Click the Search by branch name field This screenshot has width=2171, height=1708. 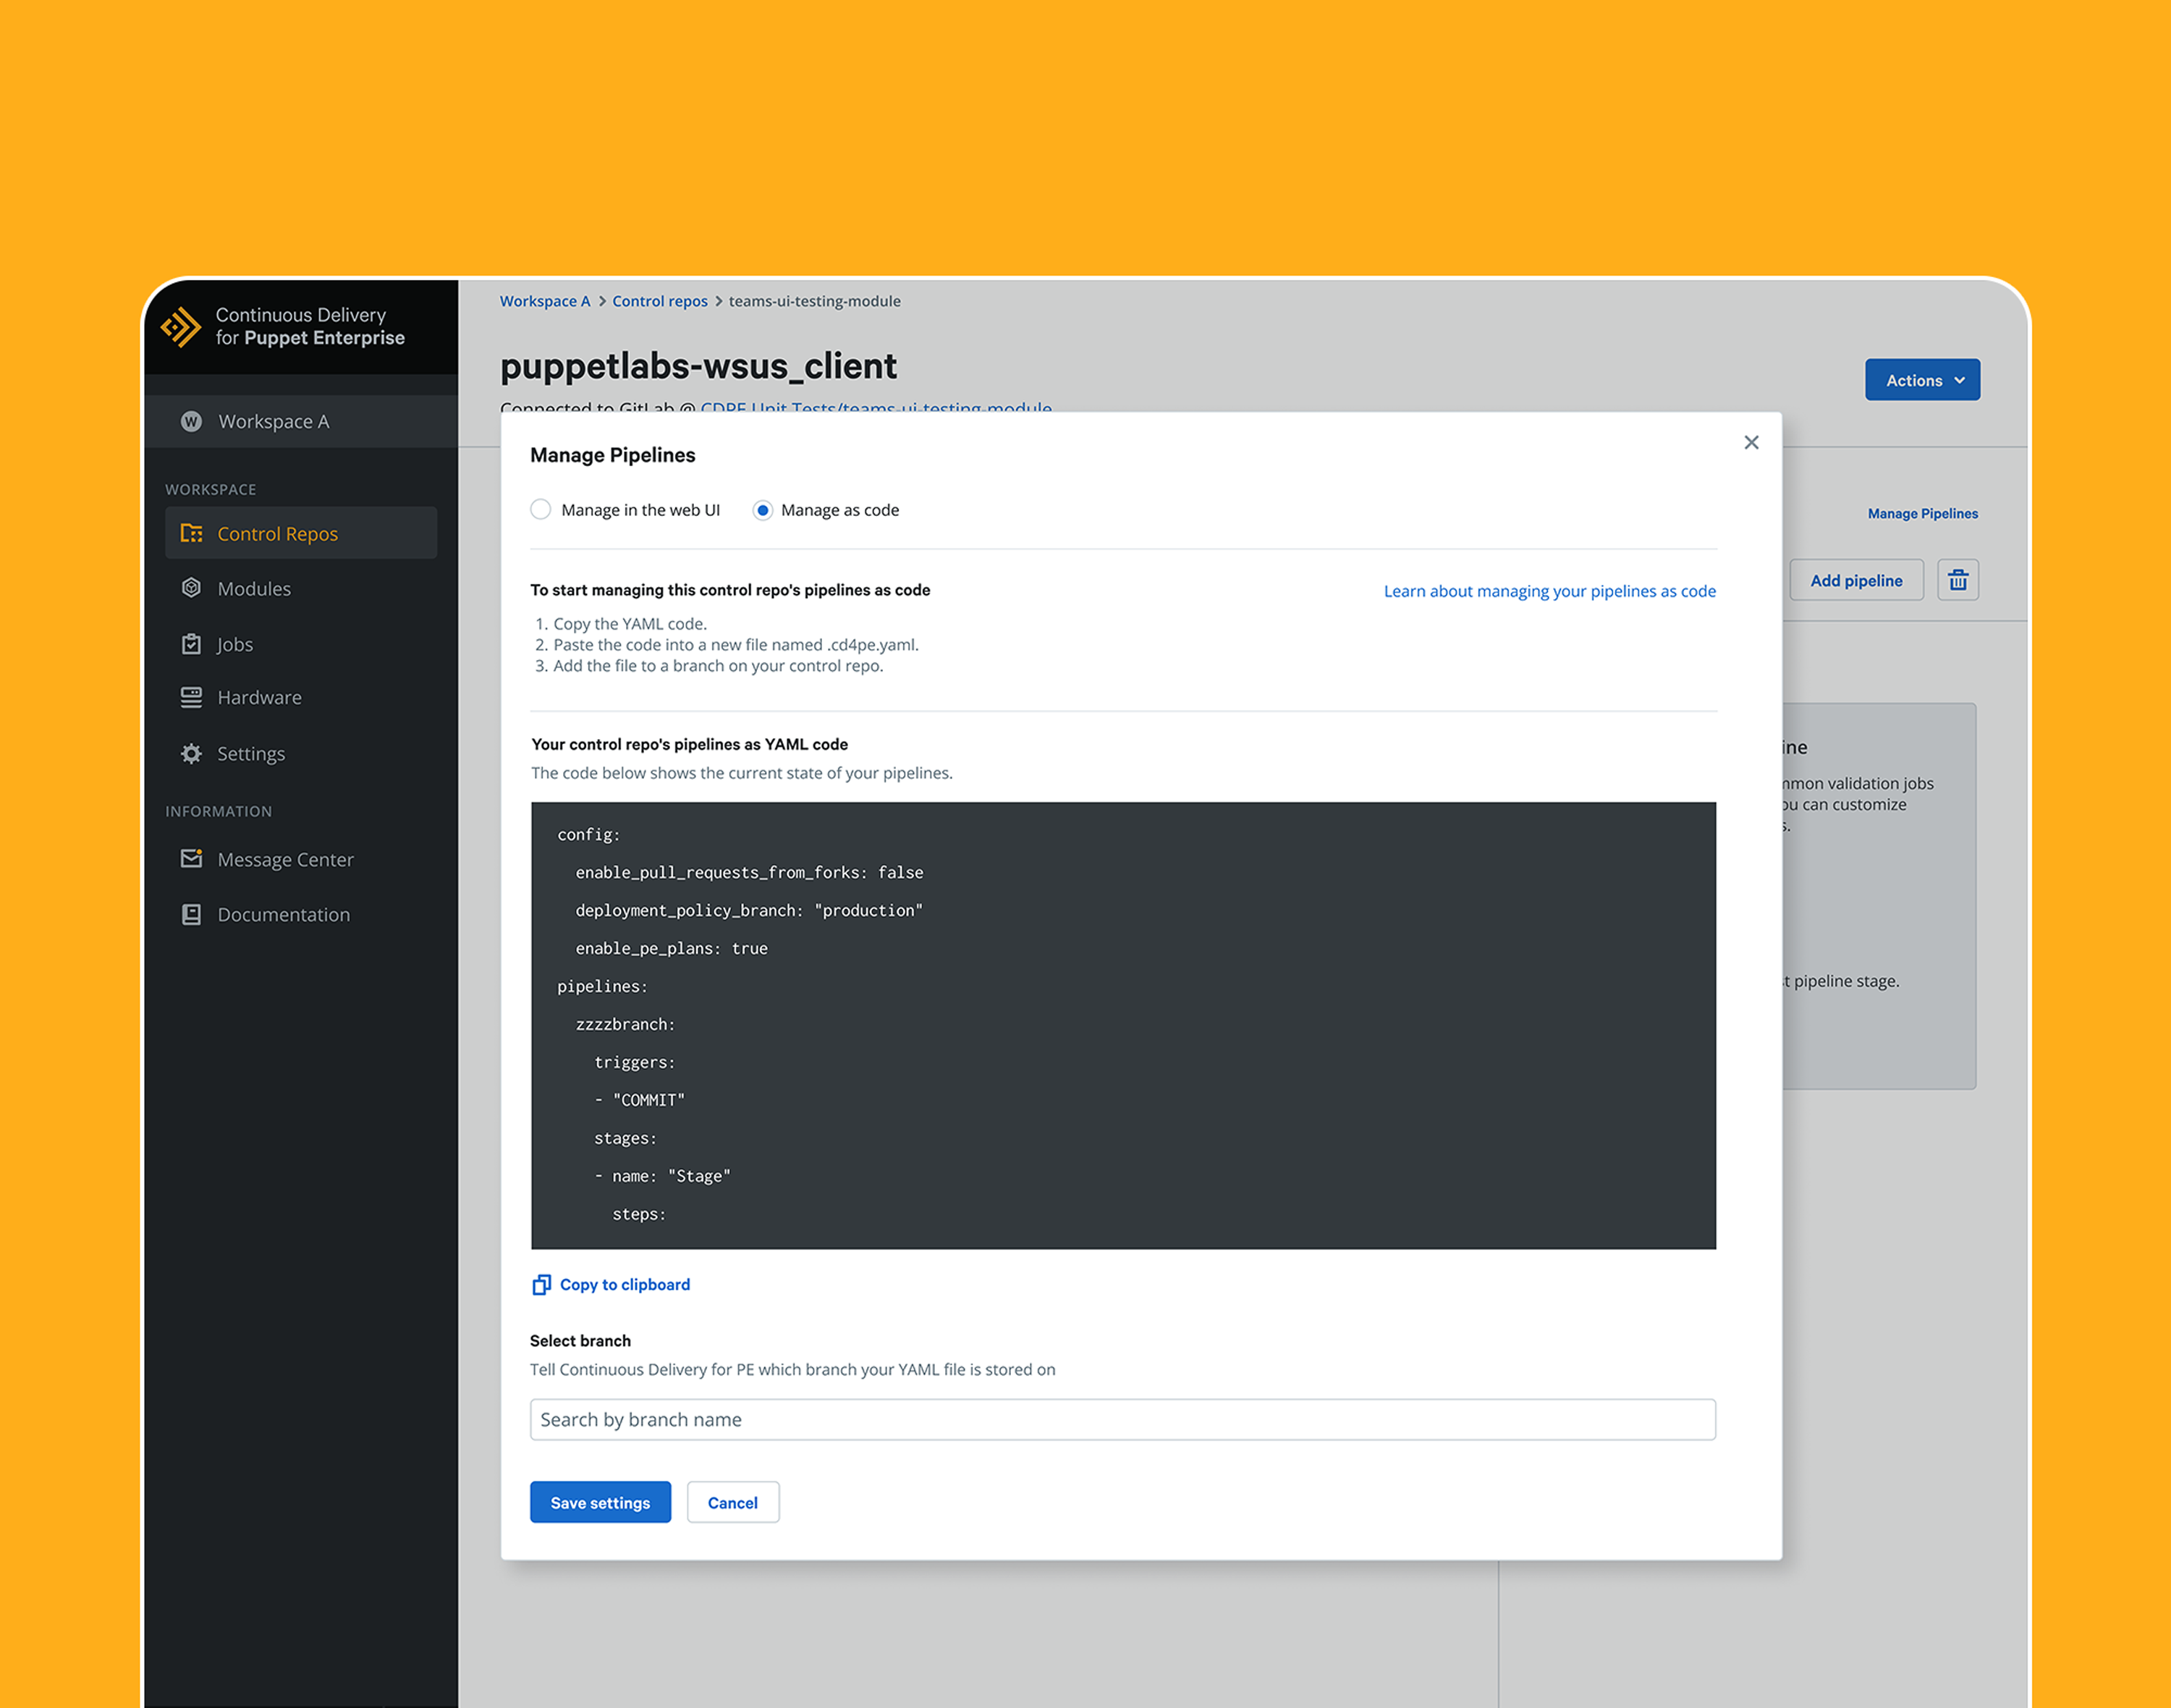pos(1123,1419)
